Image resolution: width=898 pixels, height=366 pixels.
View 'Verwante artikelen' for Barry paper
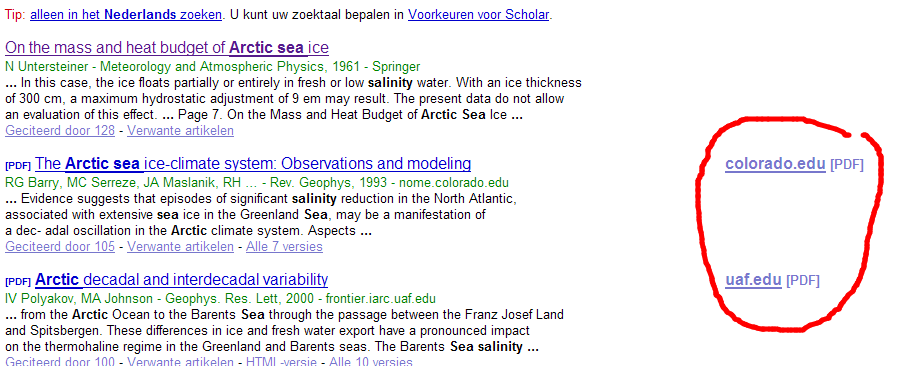(x=180, y=247)
